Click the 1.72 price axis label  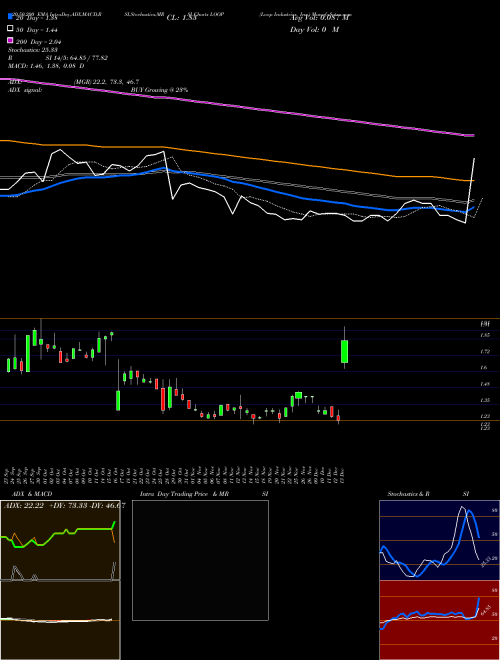484,351
